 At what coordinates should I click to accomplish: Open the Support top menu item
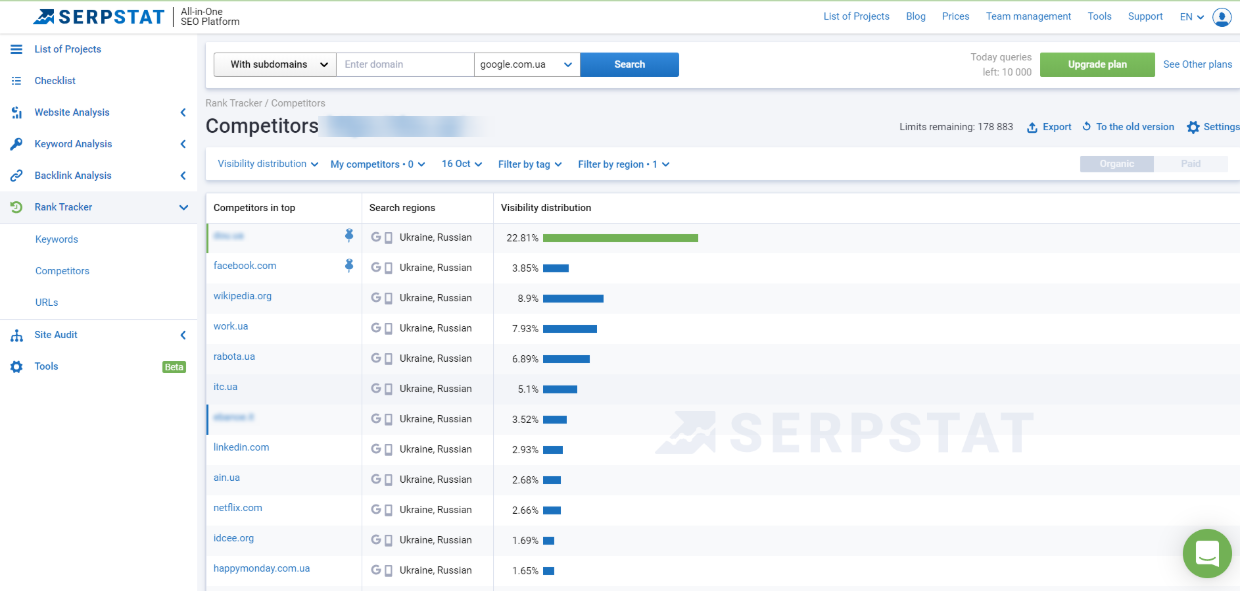coord(1145,17)
